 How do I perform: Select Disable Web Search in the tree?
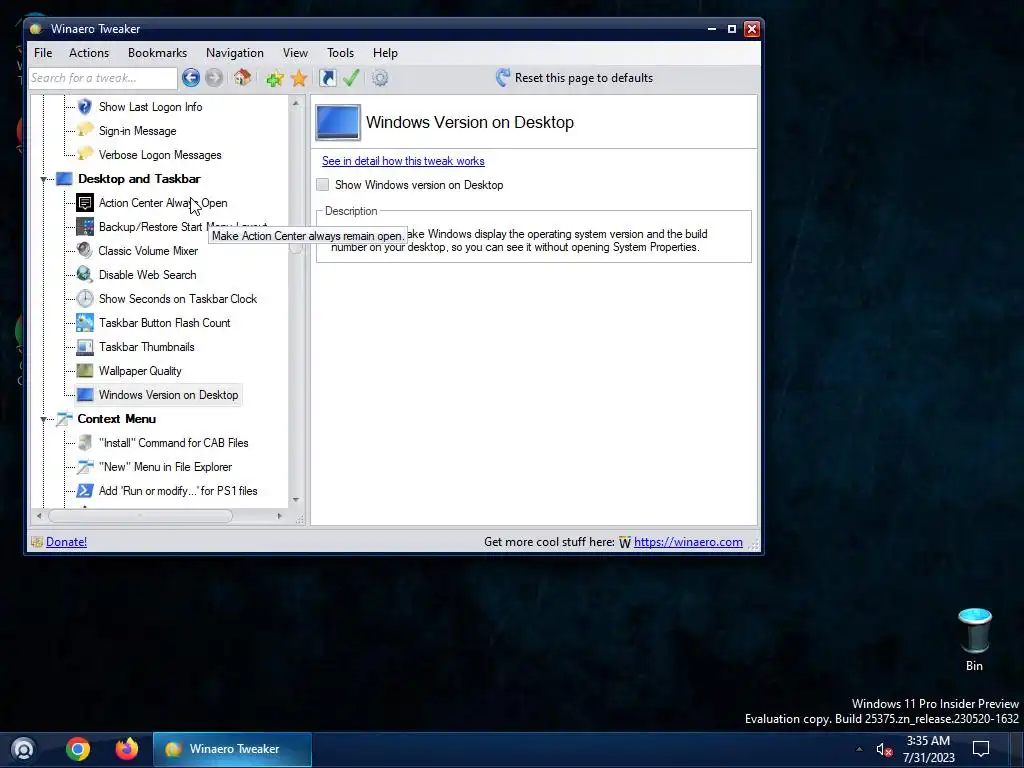click(x=147, y=275)
